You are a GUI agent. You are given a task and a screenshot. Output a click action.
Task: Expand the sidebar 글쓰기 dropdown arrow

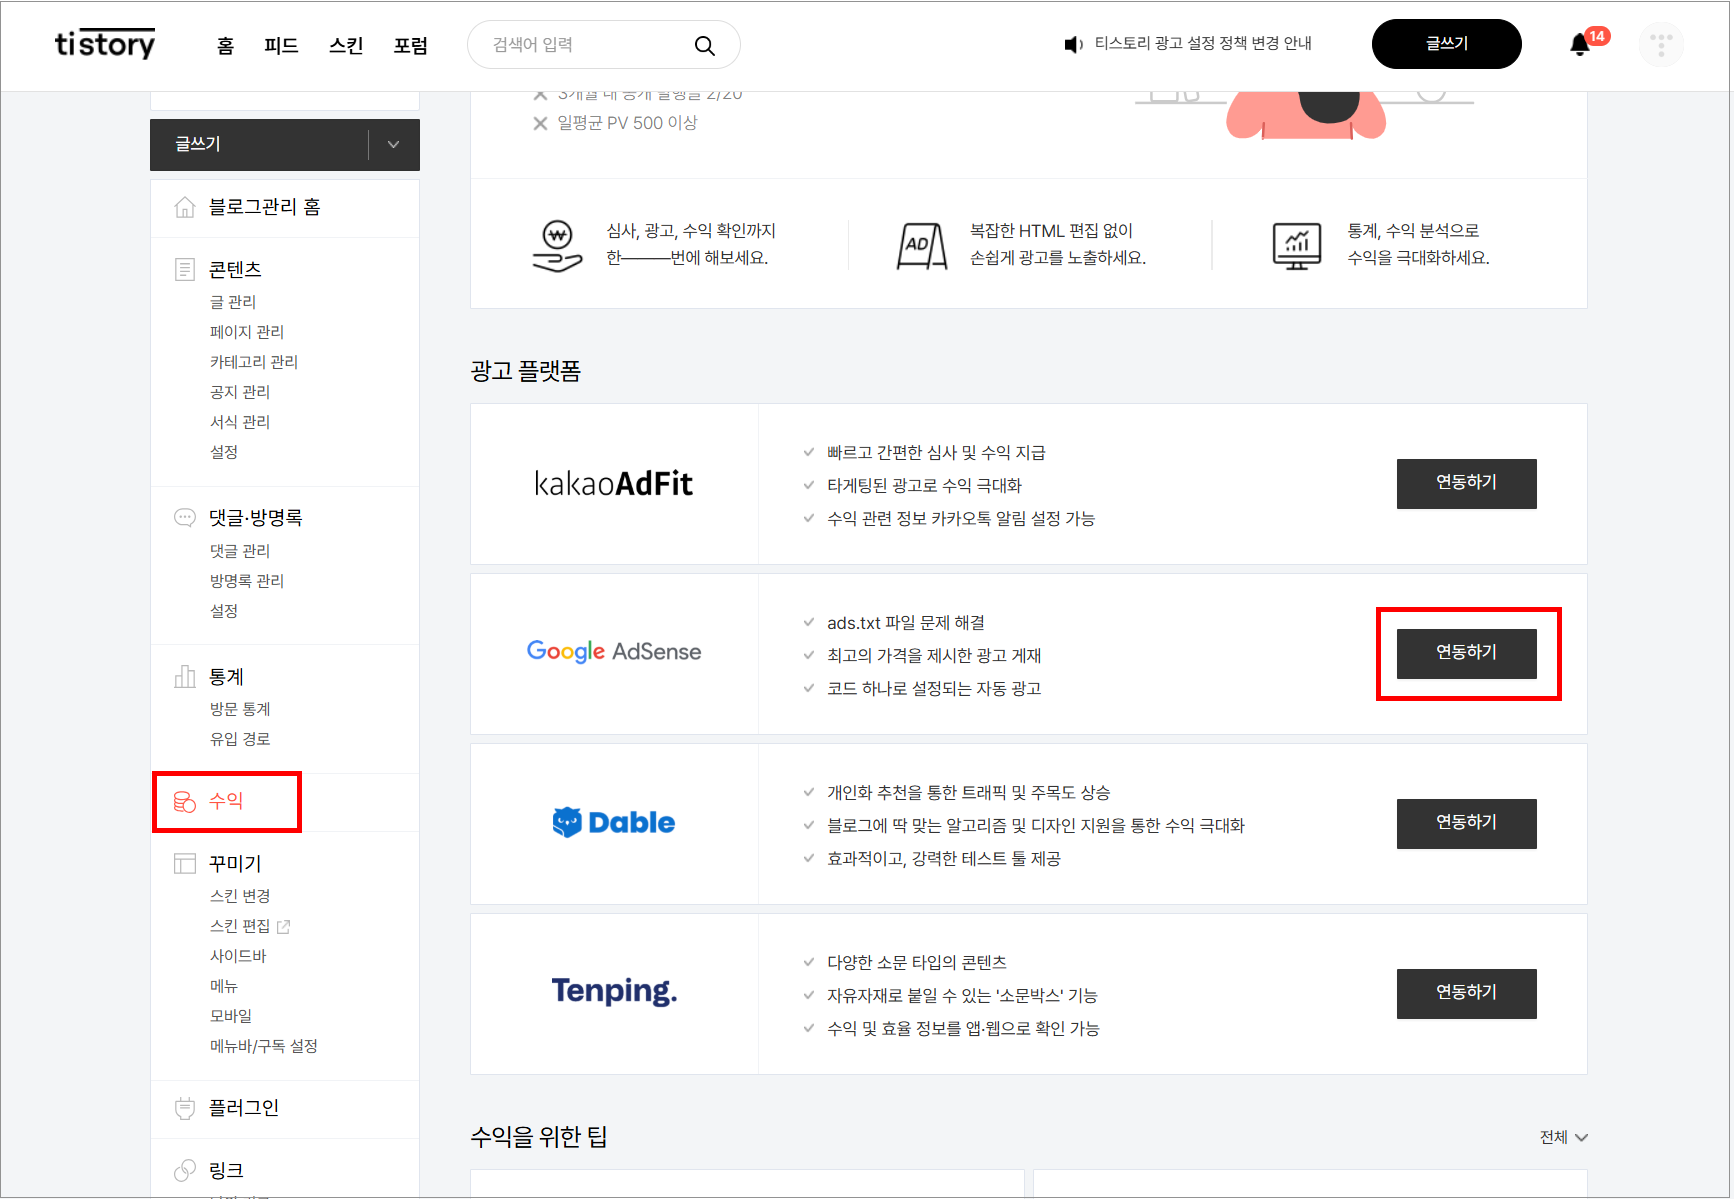tap(394, 145)
